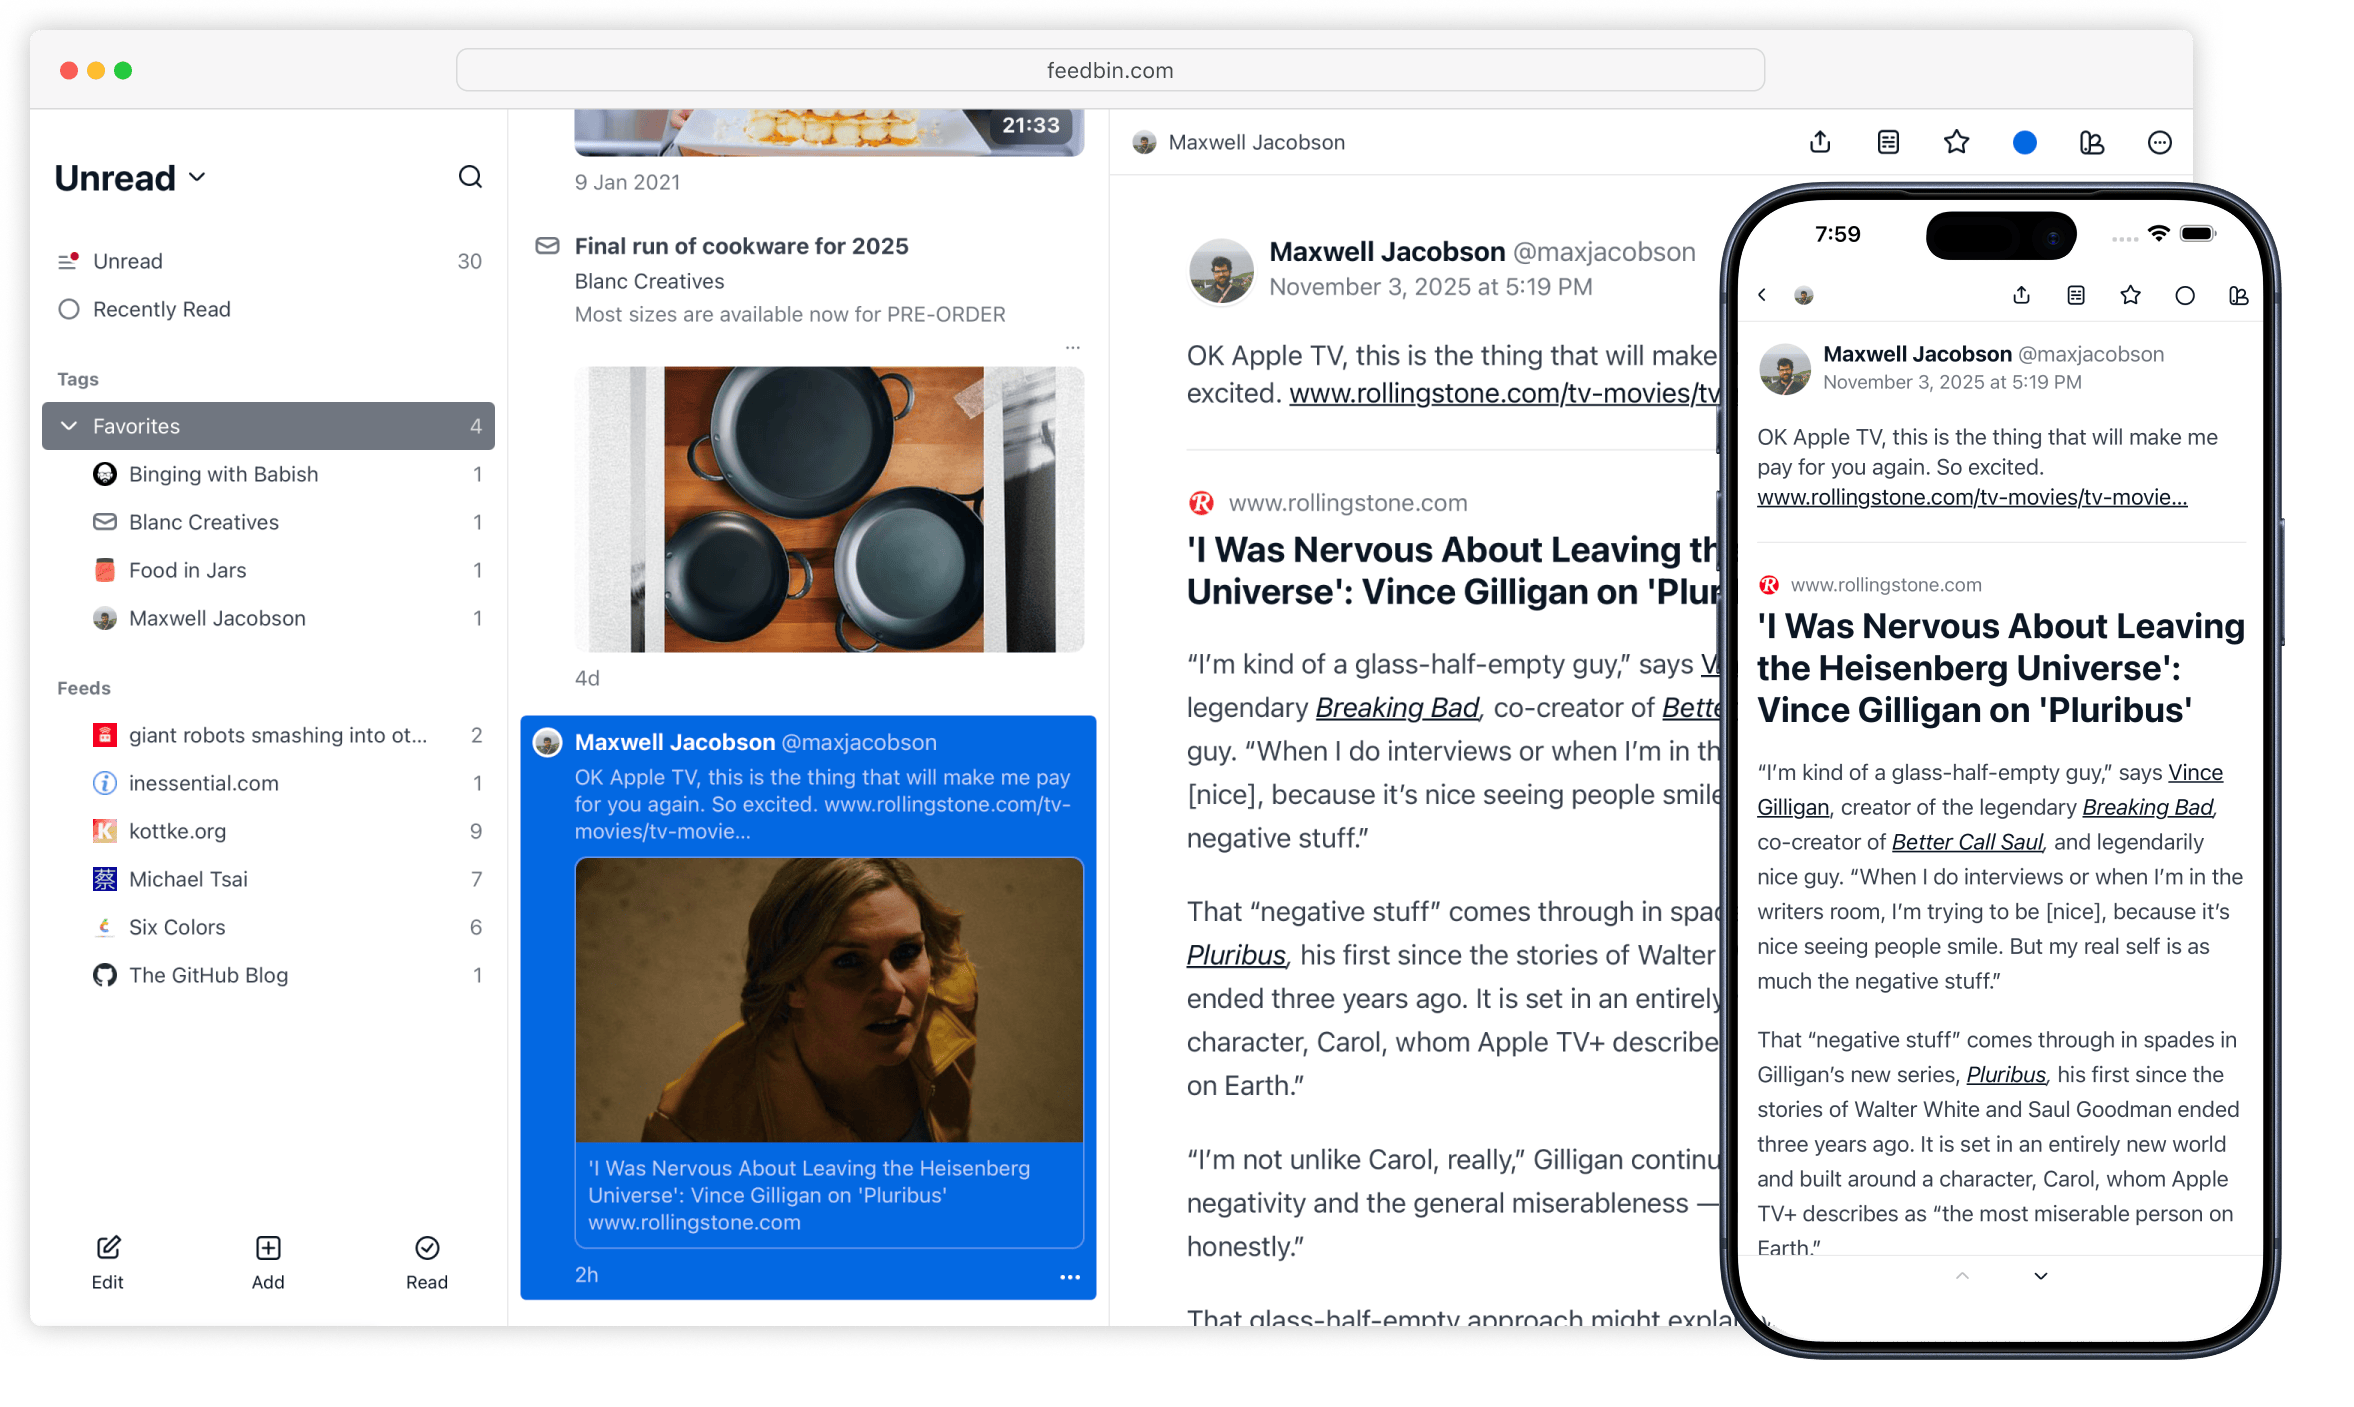Star the Maxwell Jacobson article on desktop

1956,142
